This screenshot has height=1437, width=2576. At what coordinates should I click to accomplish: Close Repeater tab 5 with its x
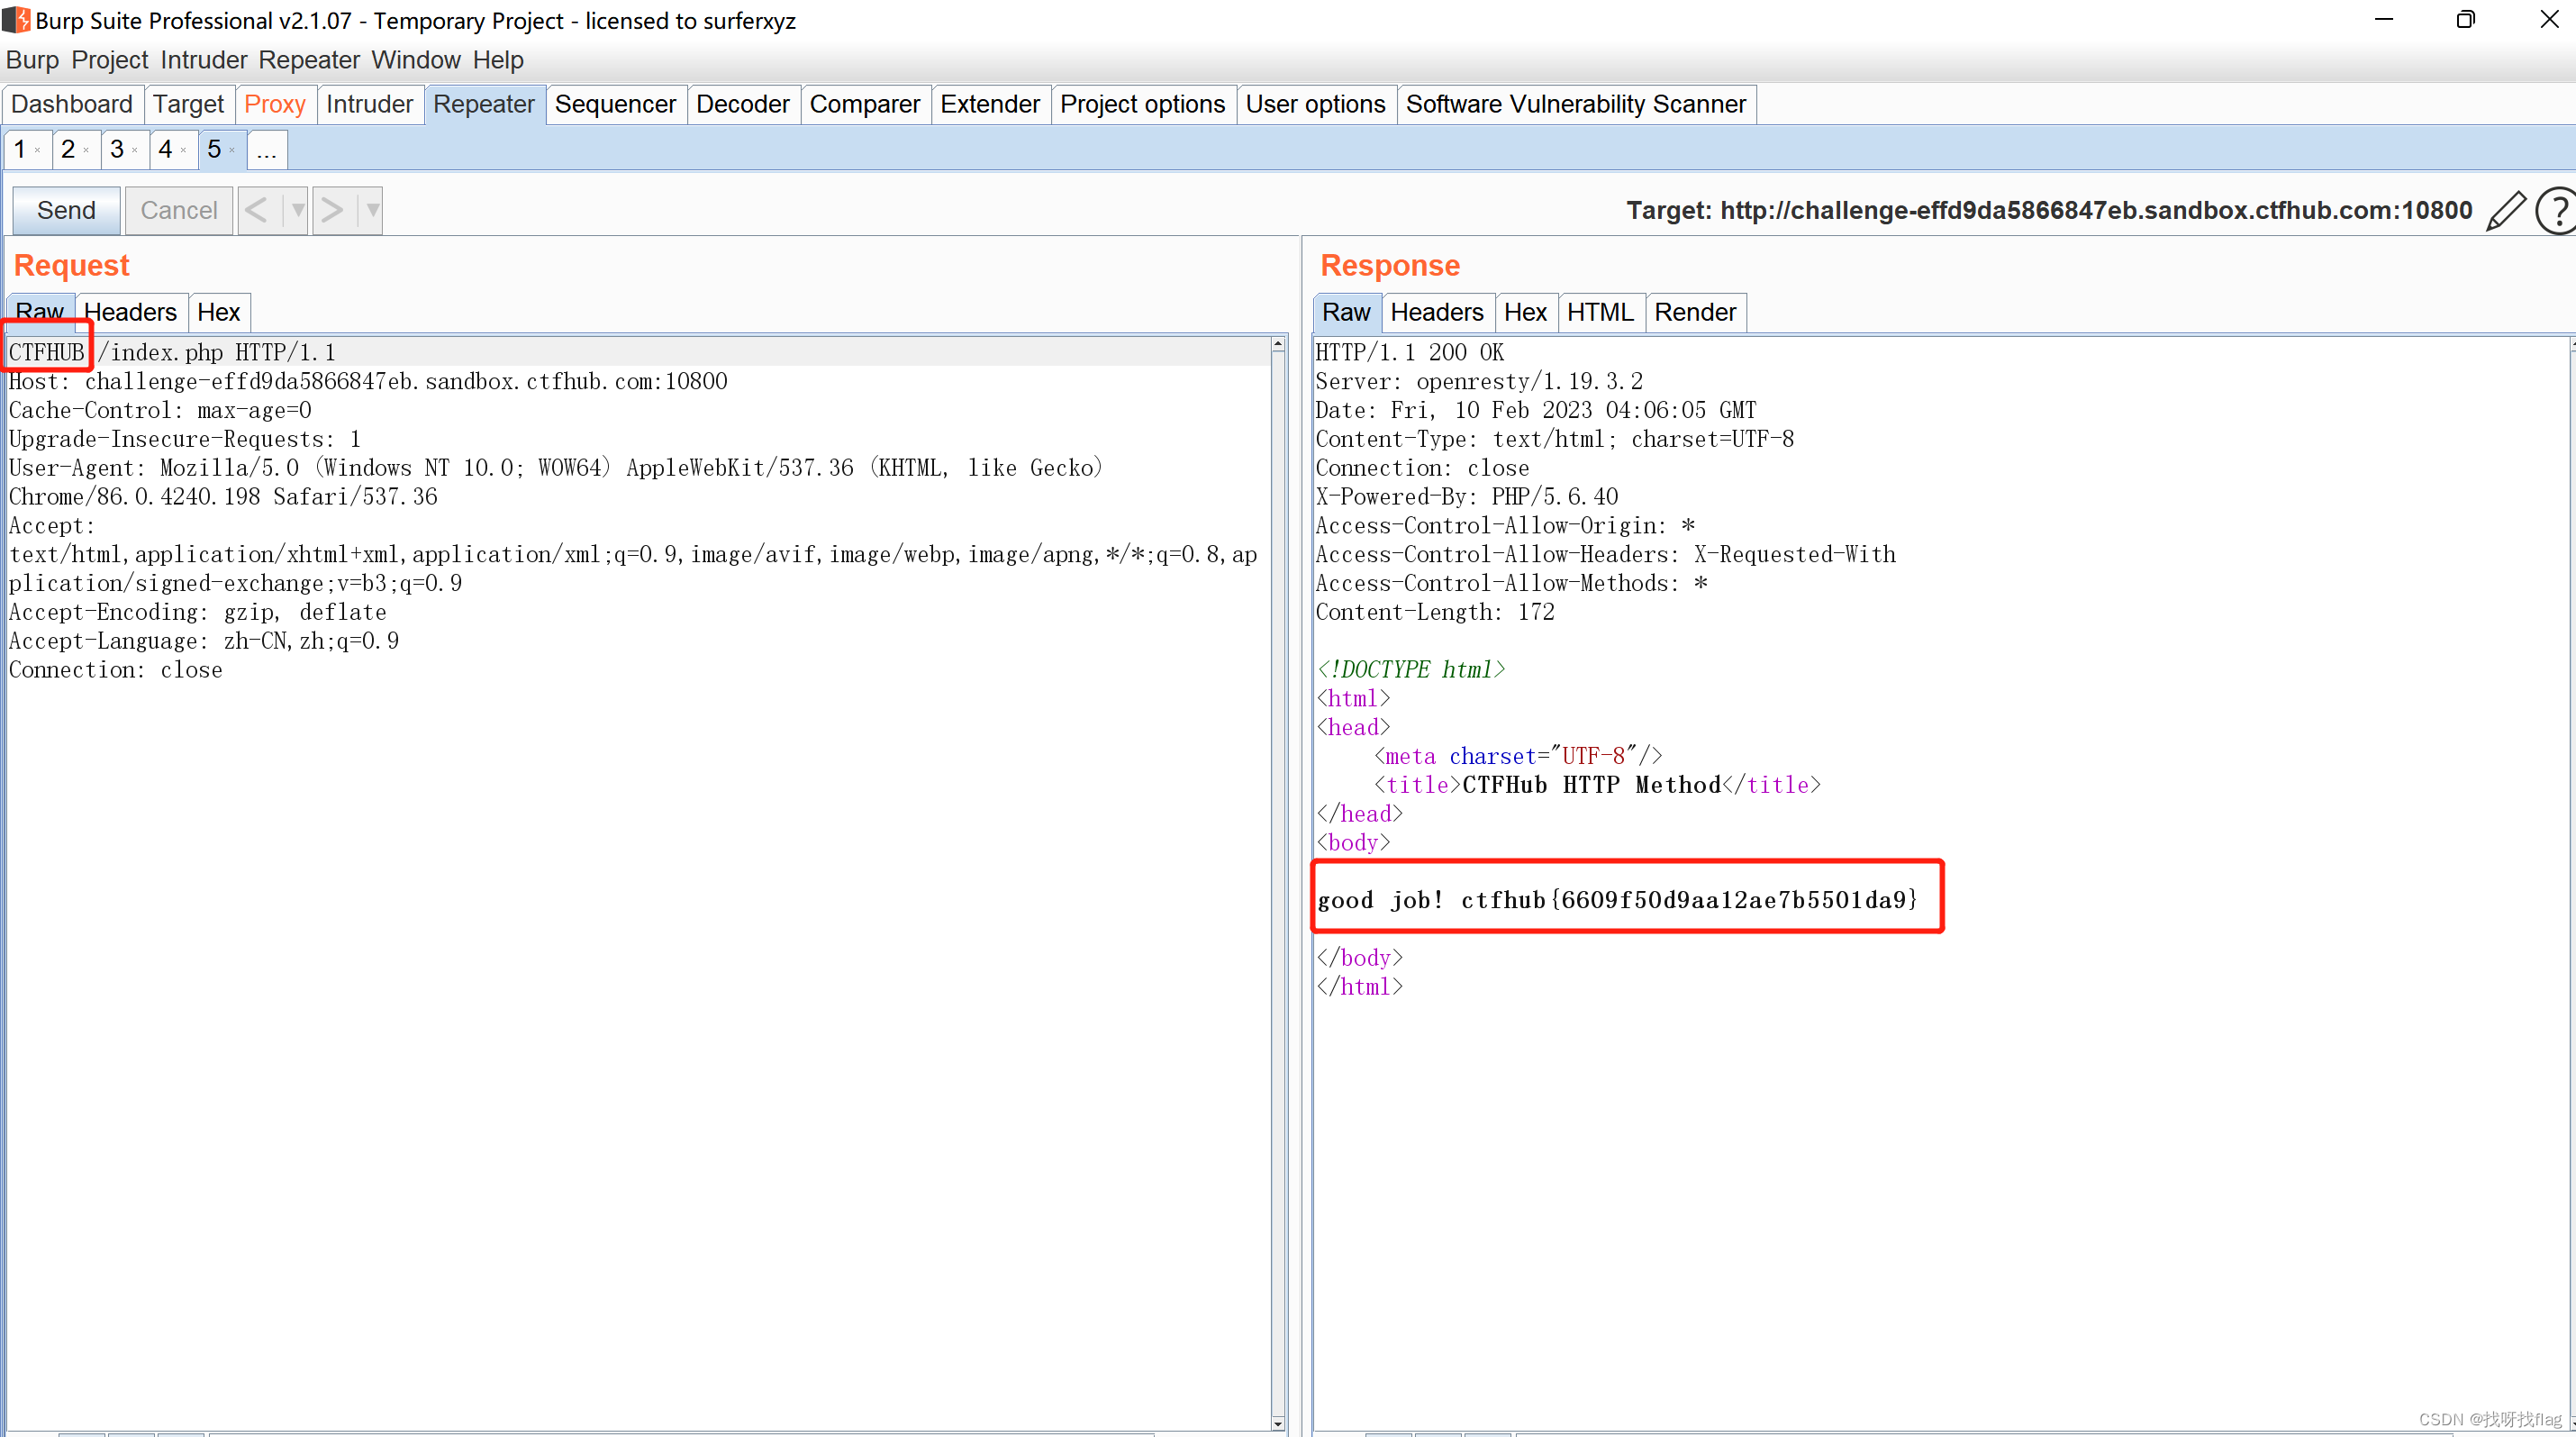pyautogui.click(x=233, y=151)
